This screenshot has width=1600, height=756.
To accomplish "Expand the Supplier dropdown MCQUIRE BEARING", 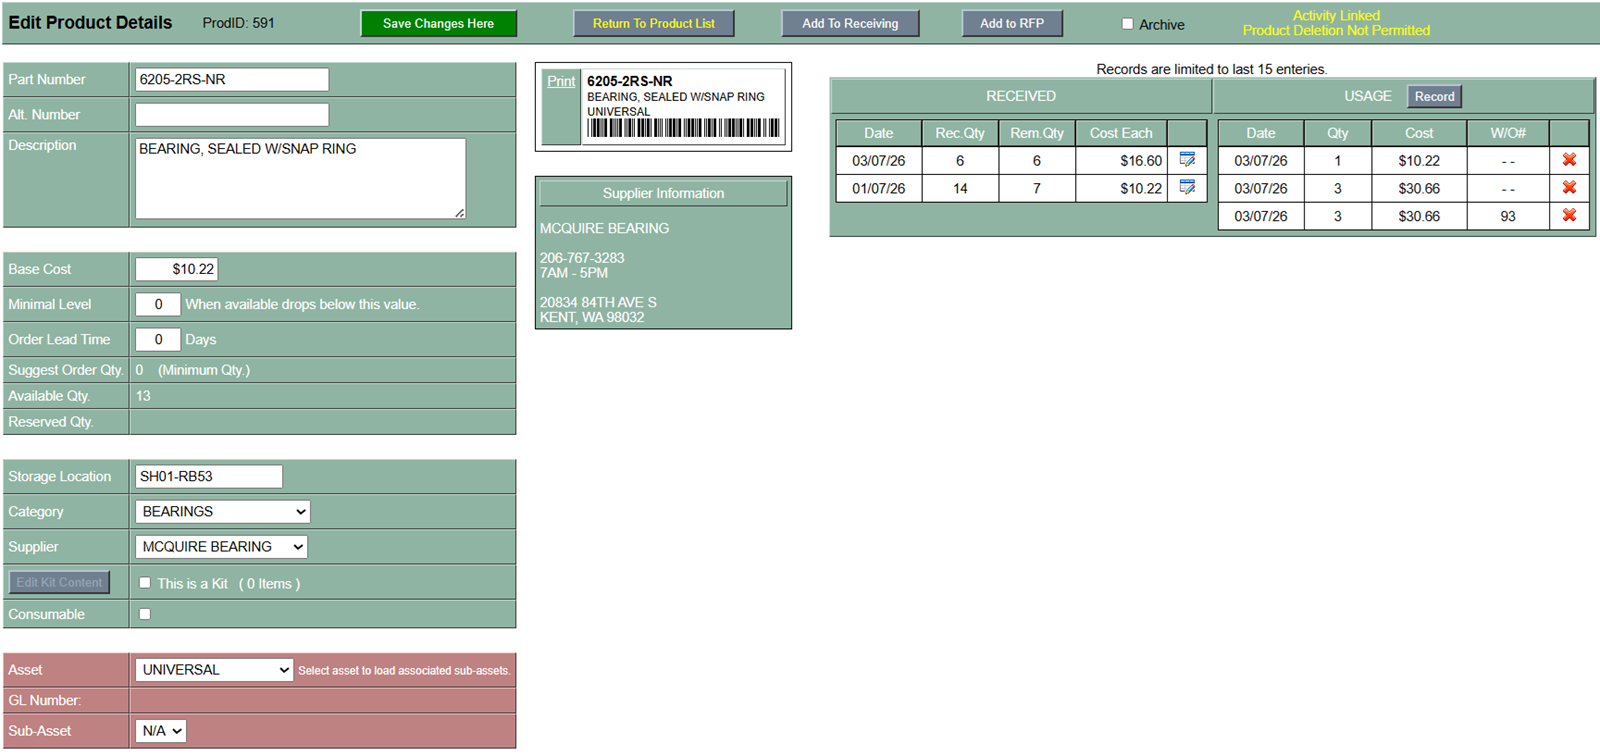I will coord(221,547).
